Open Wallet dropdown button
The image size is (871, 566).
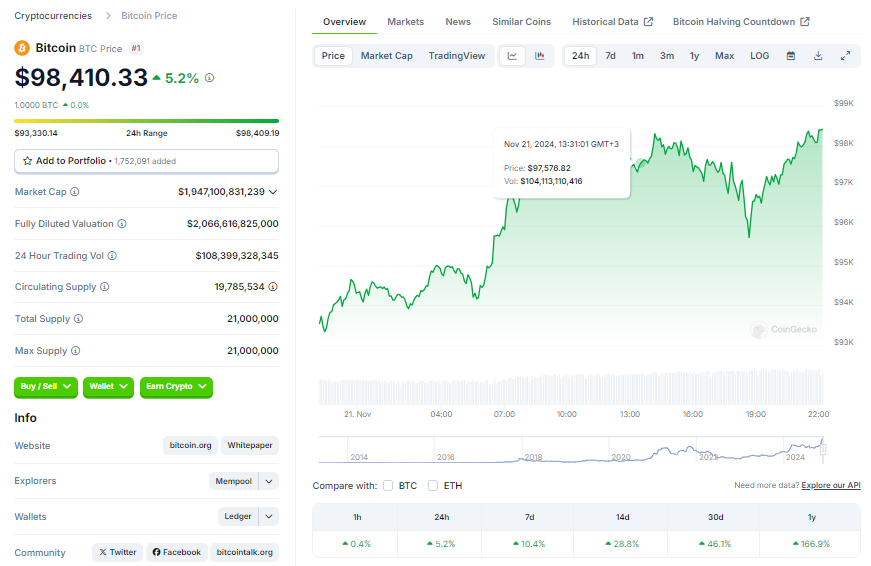[108, 387]
